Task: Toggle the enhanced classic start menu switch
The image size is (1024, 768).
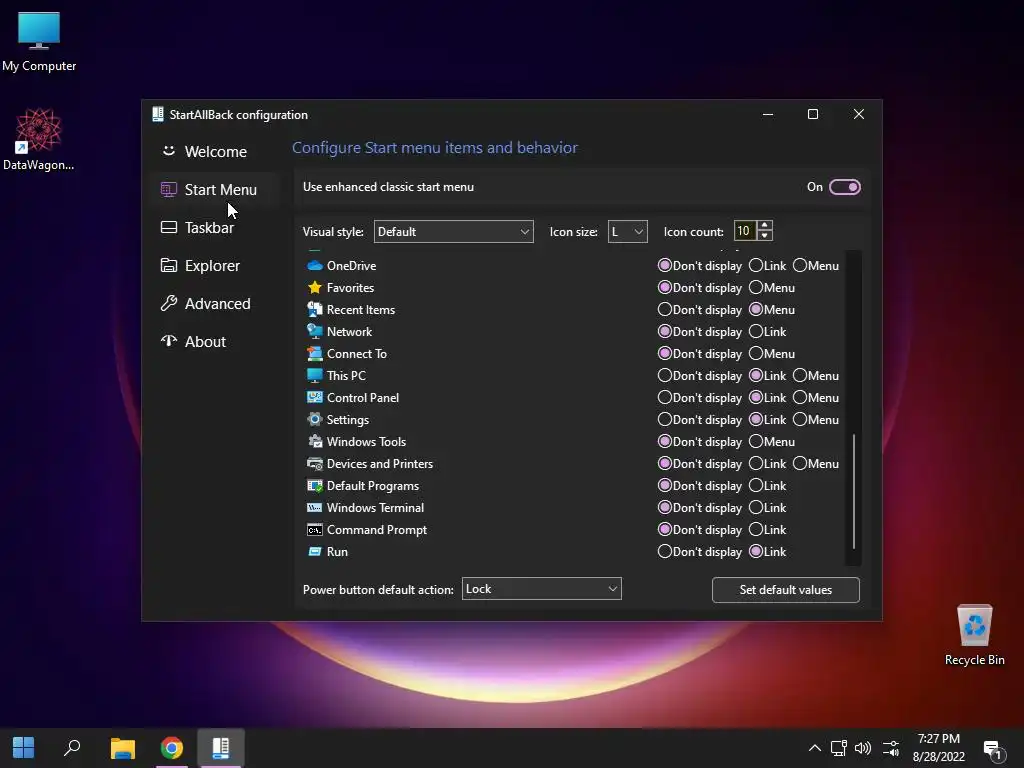Action: coord(844,187)
